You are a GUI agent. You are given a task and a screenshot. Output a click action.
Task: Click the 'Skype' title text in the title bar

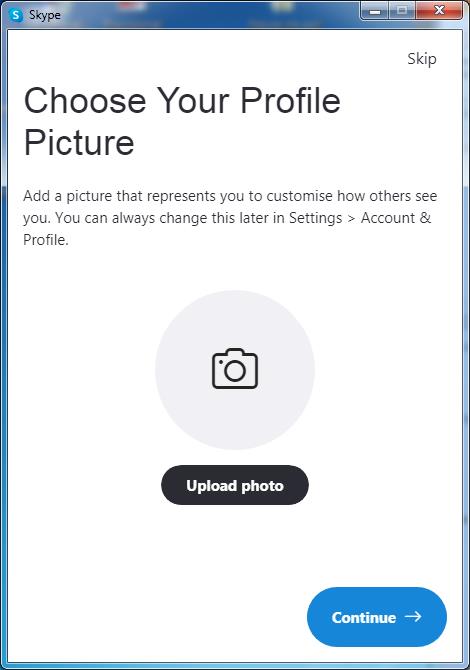pos(44,15)
